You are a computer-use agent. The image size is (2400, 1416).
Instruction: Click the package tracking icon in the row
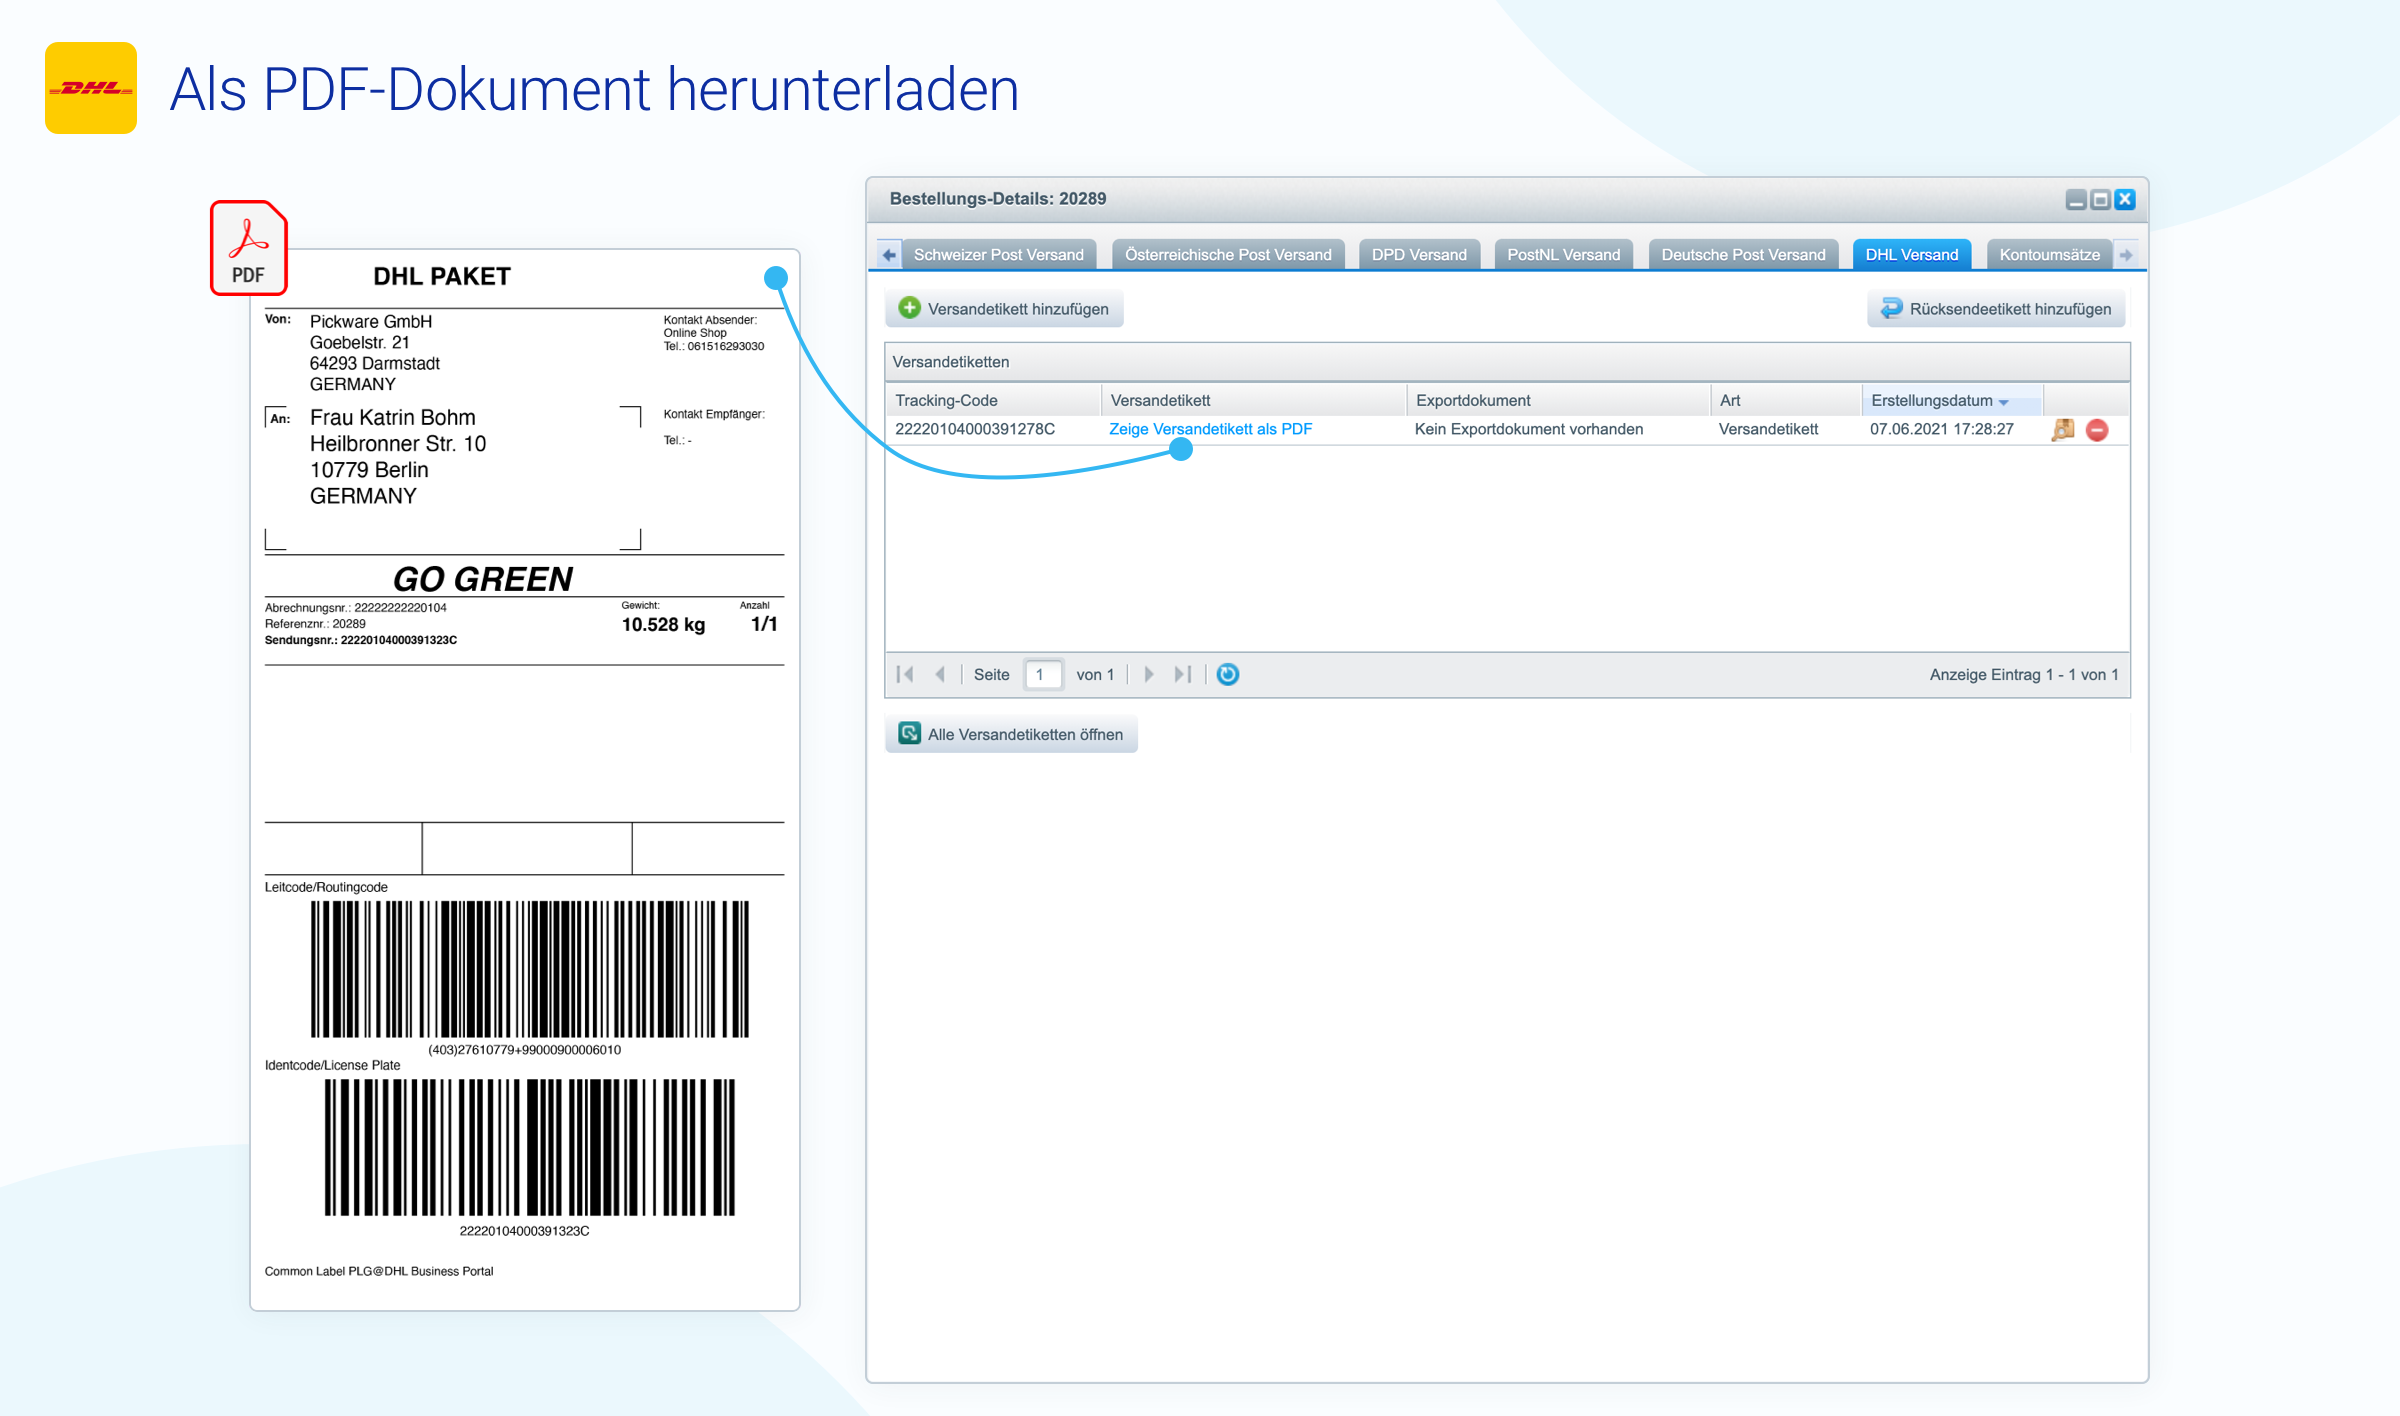[x=2062, y=430]
